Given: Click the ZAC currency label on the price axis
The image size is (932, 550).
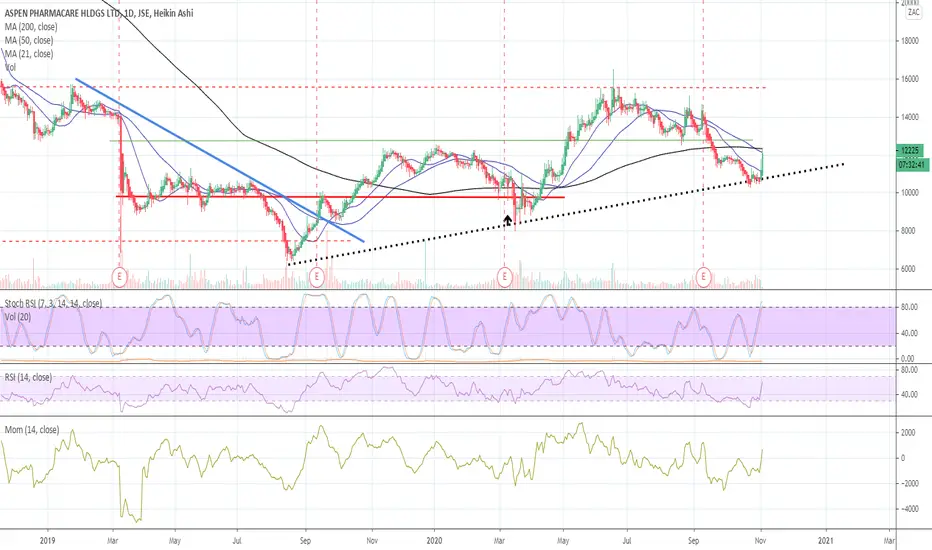Looking at the screenshot, I should point(914,13).
